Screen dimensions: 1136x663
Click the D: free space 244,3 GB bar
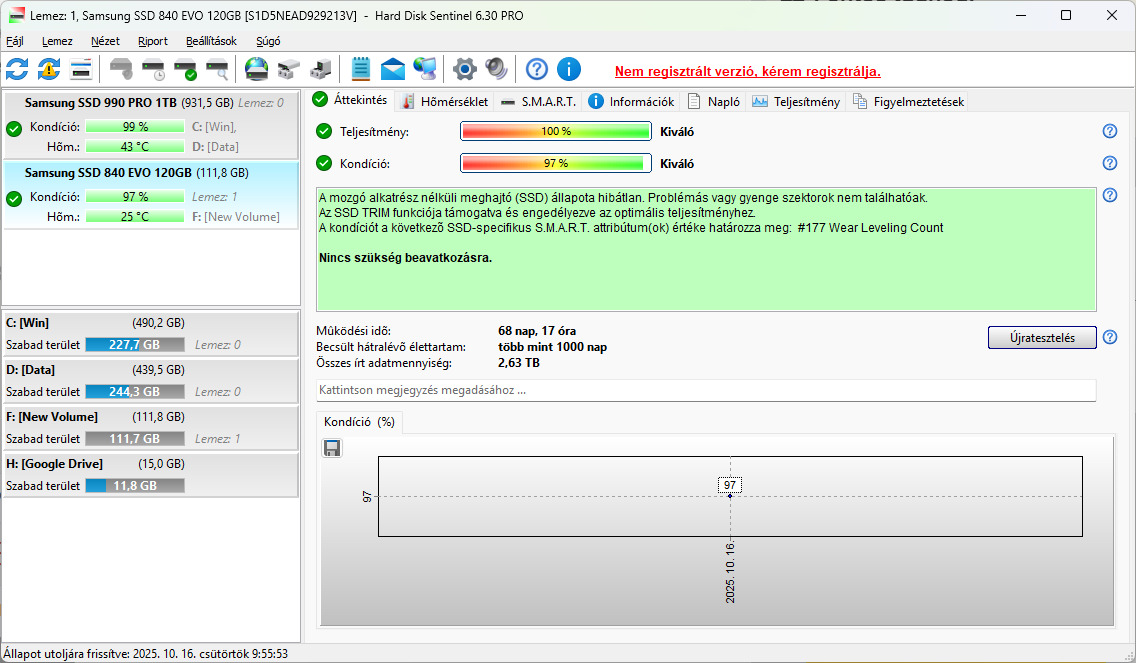(135, 392)
